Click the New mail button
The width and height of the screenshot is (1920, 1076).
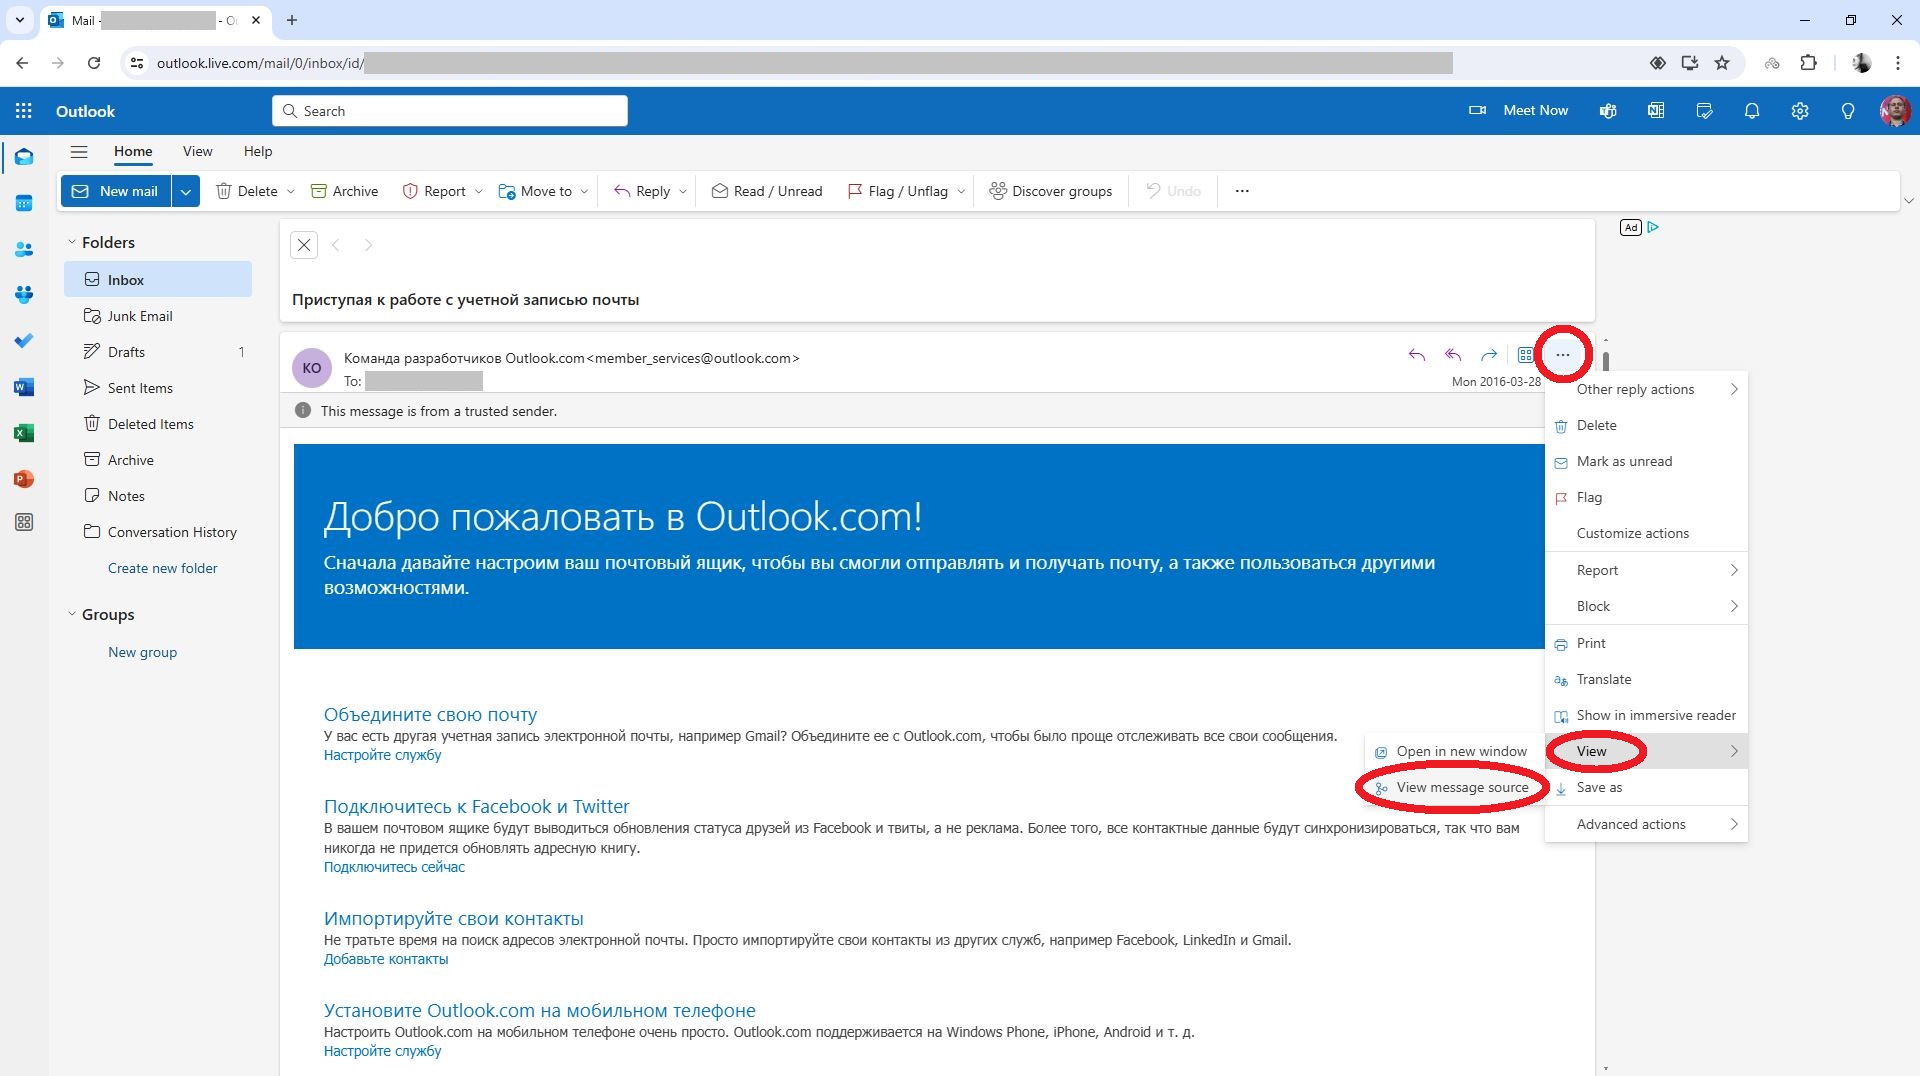coord(116,191)
